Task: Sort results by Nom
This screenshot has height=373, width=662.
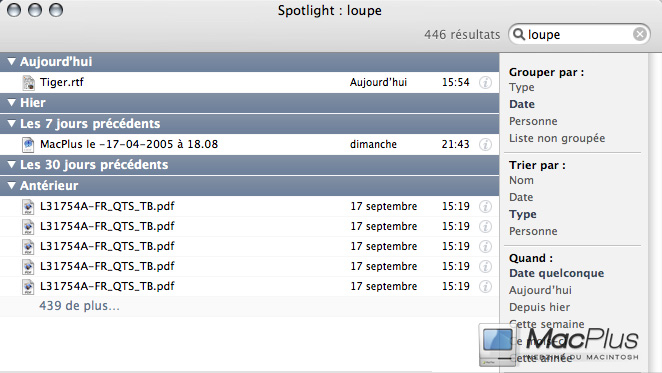Action: pos(521,180)
